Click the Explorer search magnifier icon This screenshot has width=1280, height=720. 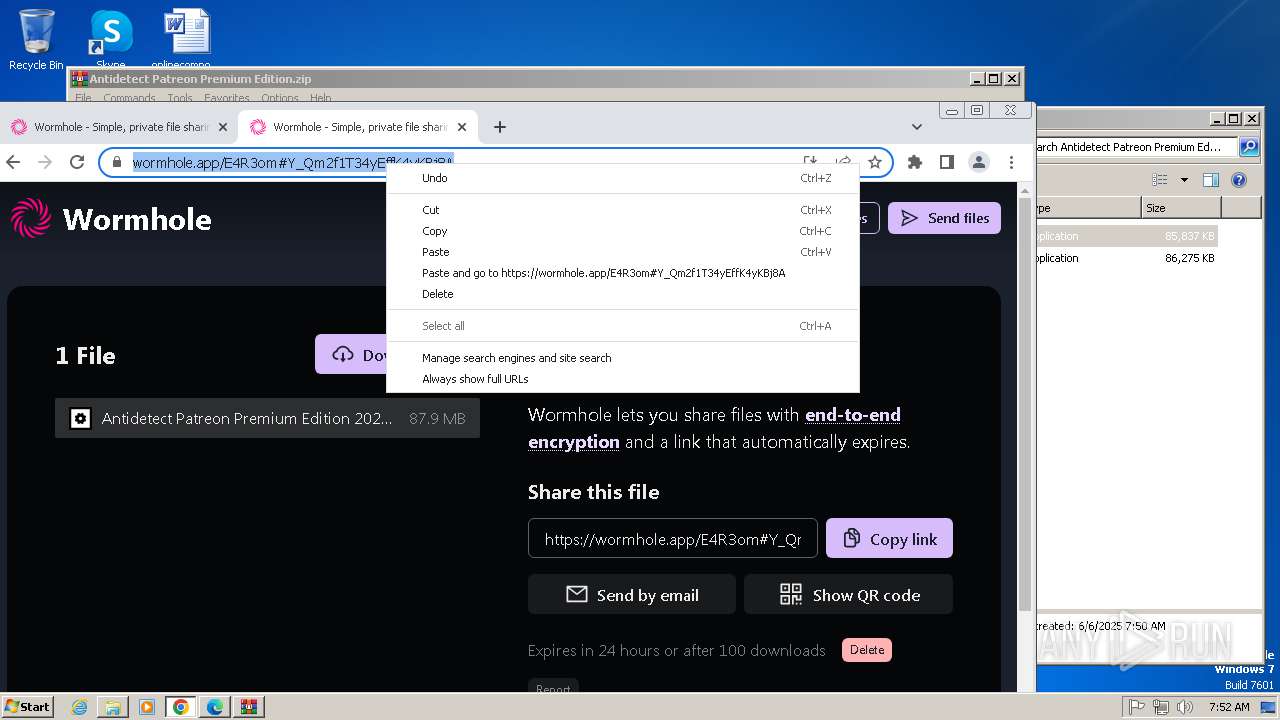pyautogui.click(x=1249, y=147)
